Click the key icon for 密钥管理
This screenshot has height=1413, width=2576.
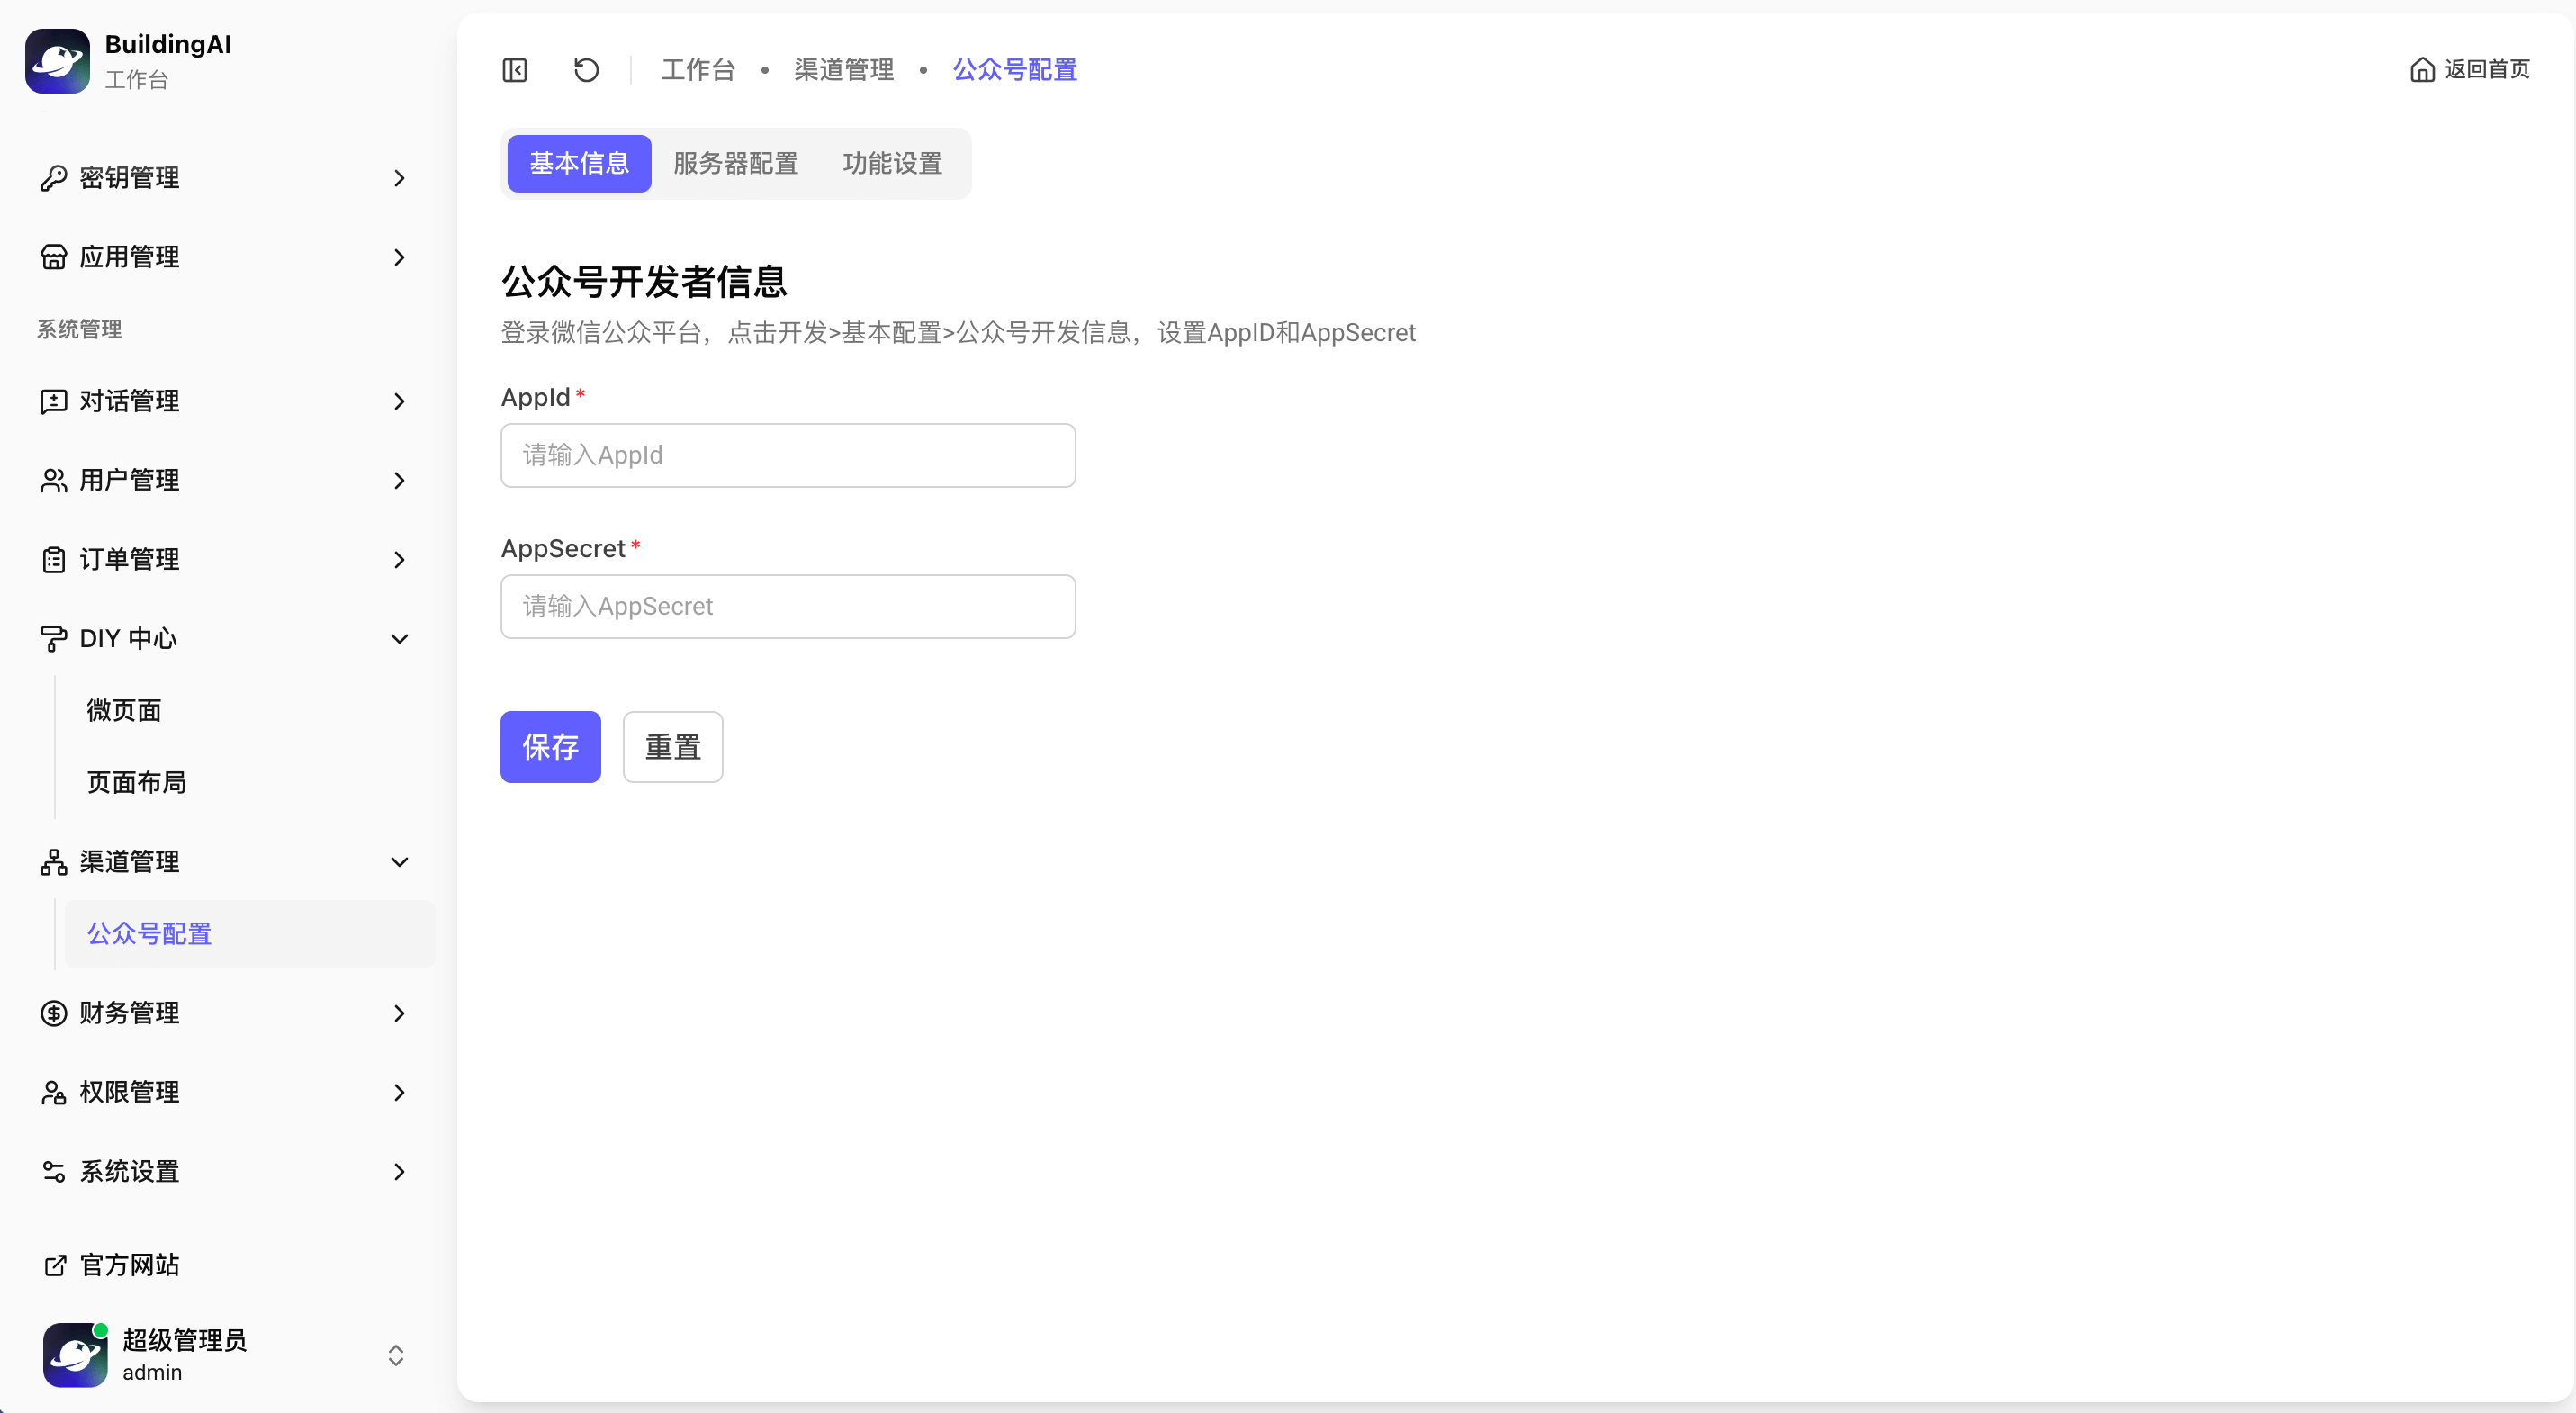coord(53,178)
